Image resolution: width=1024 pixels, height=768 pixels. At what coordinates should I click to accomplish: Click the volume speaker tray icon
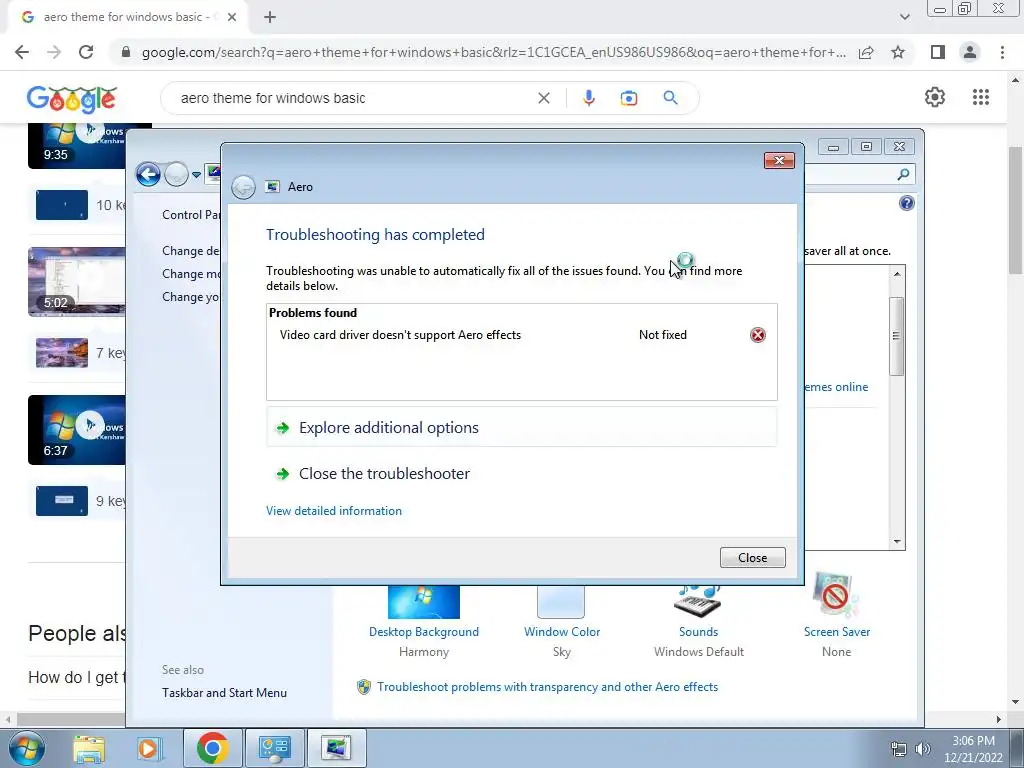click(923, 749)
